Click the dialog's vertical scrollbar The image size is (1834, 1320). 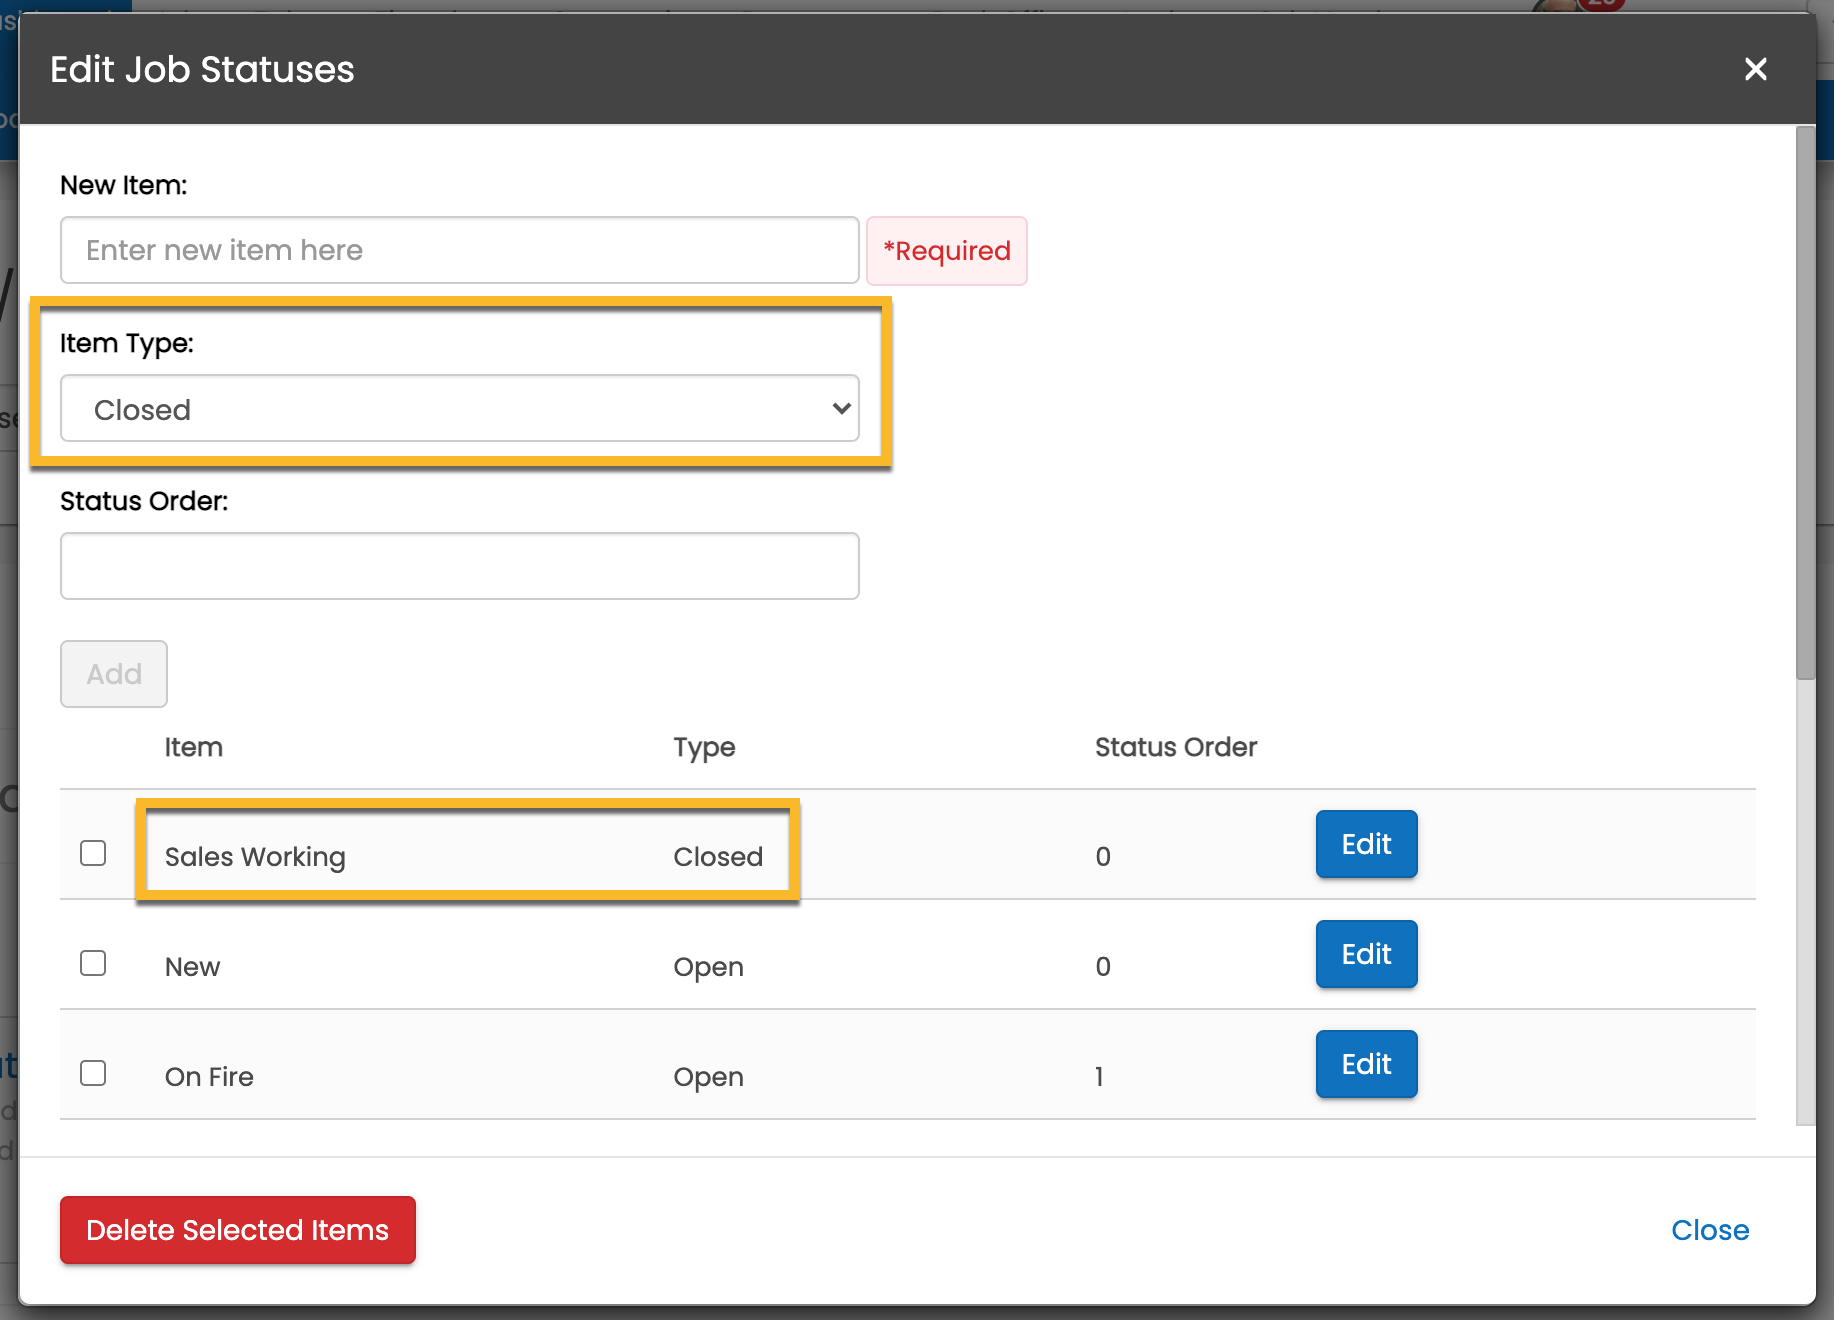coord(1805,403)
